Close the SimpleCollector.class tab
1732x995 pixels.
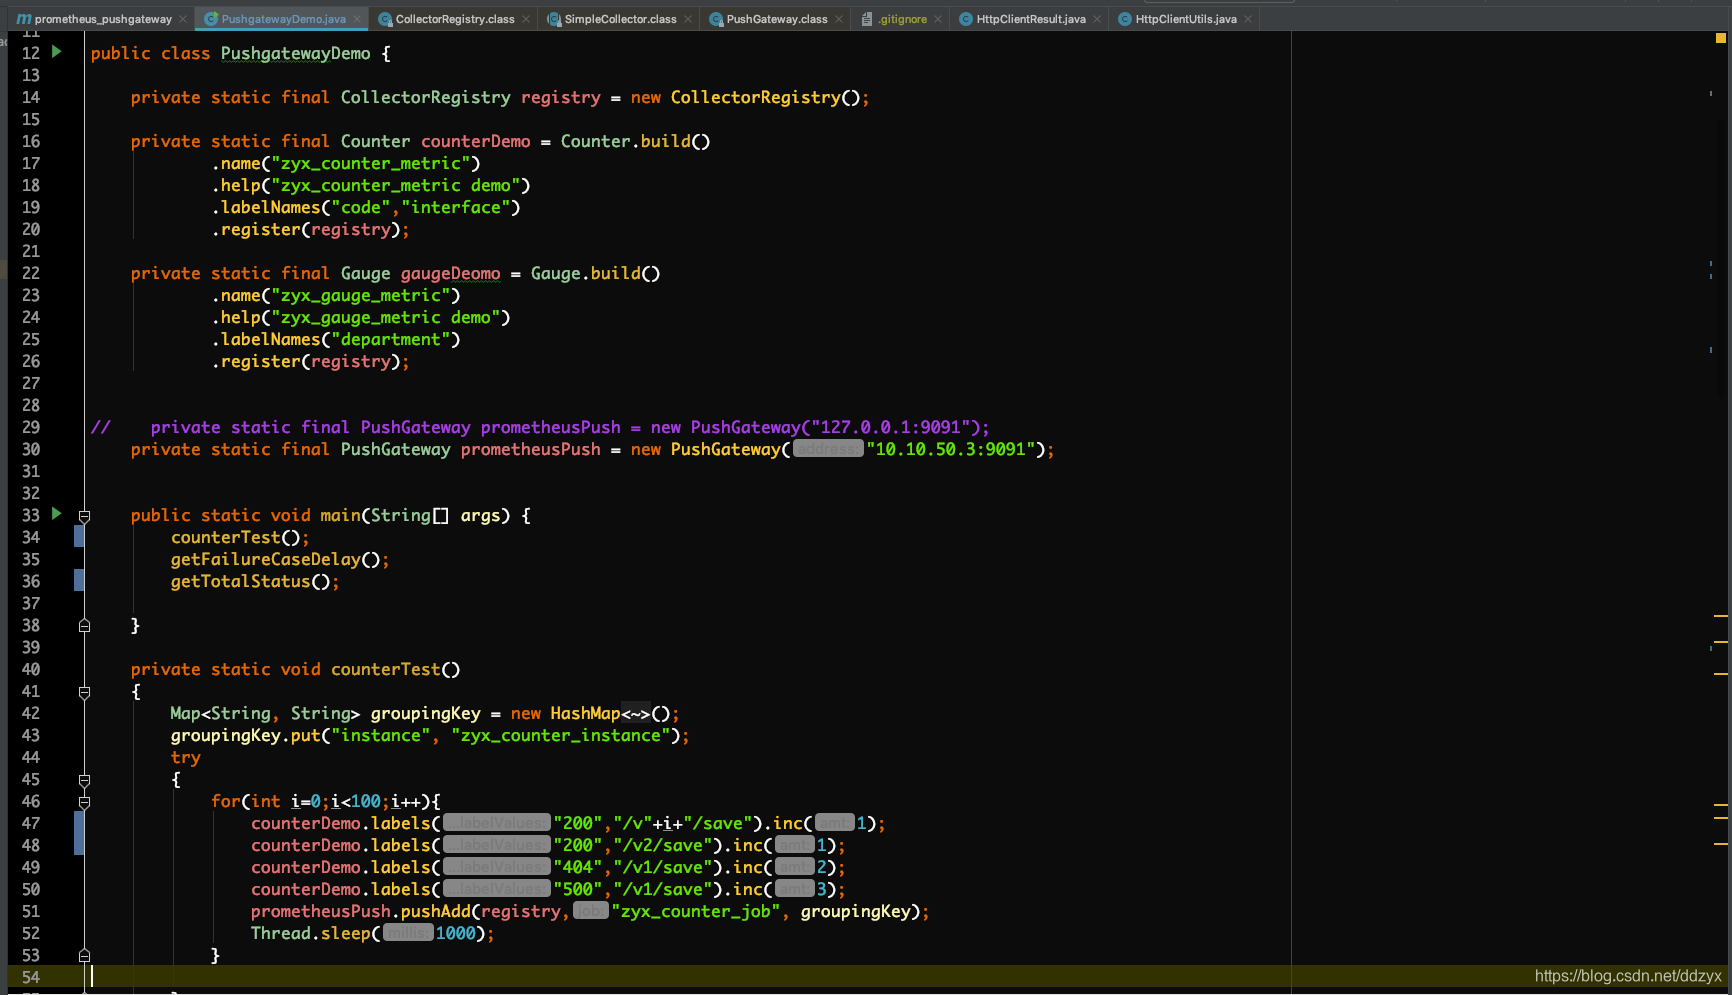pyautogui.click(x=688, y=19)
